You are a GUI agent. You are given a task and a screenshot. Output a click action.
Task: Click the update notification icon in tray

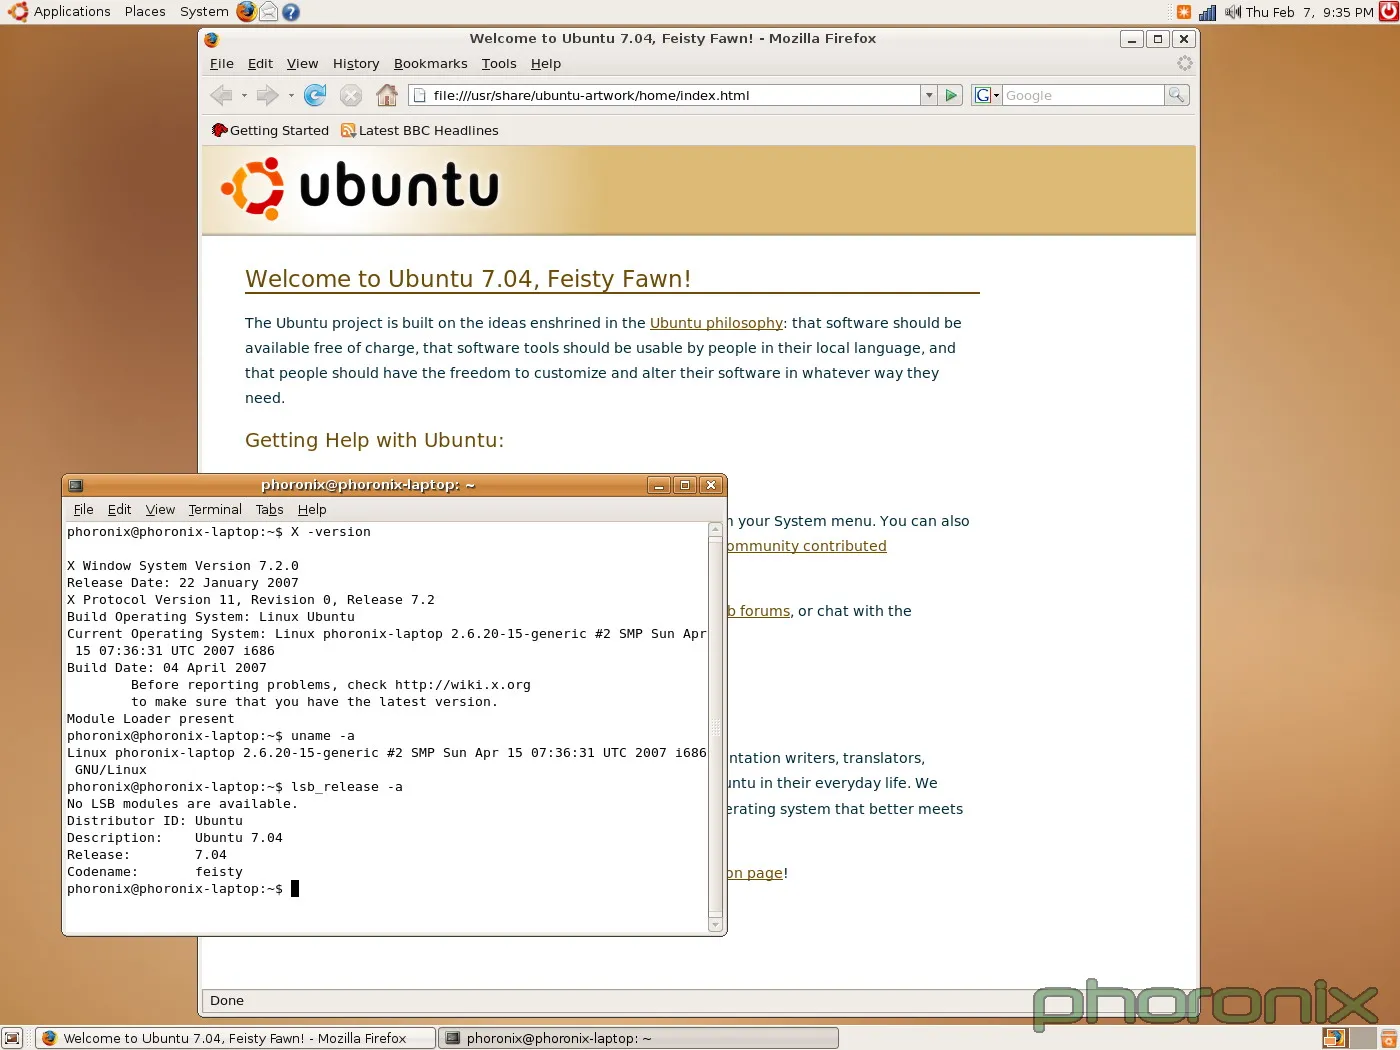click(x=1184, y=12)
